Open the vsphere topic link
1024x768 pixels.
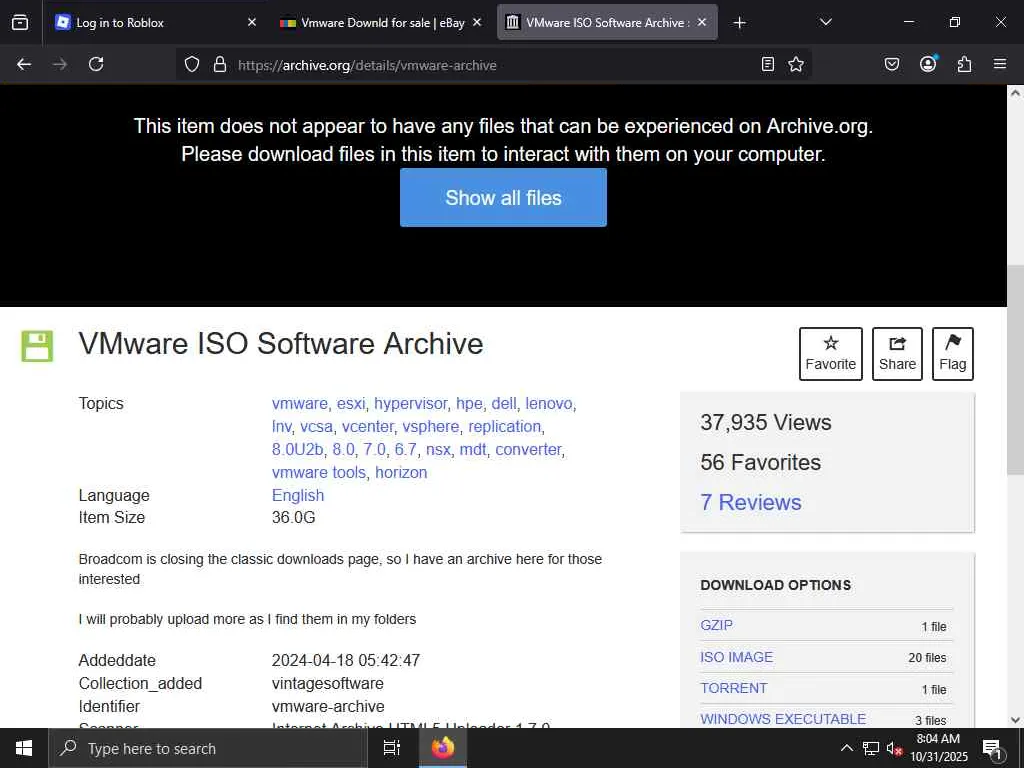(x=430, y=426)
